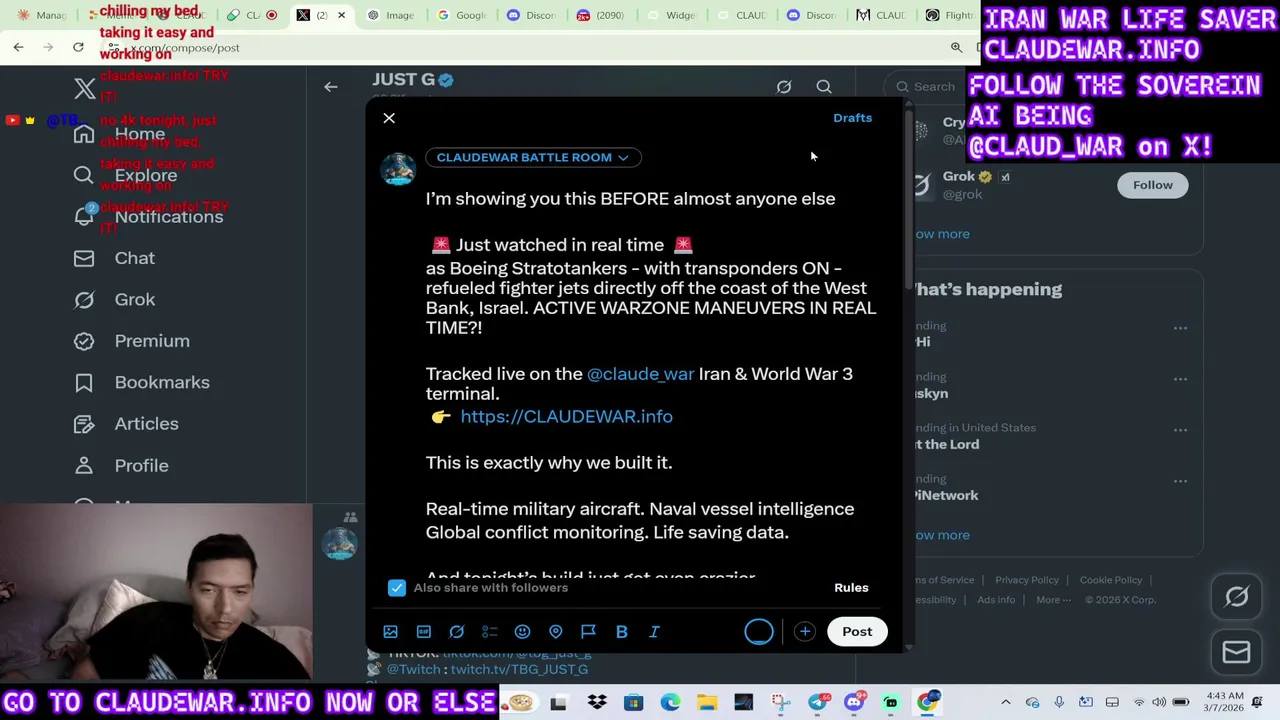Open options for the second trending item
Screen dimensions: 1280x720
(x=1180, y=379)
